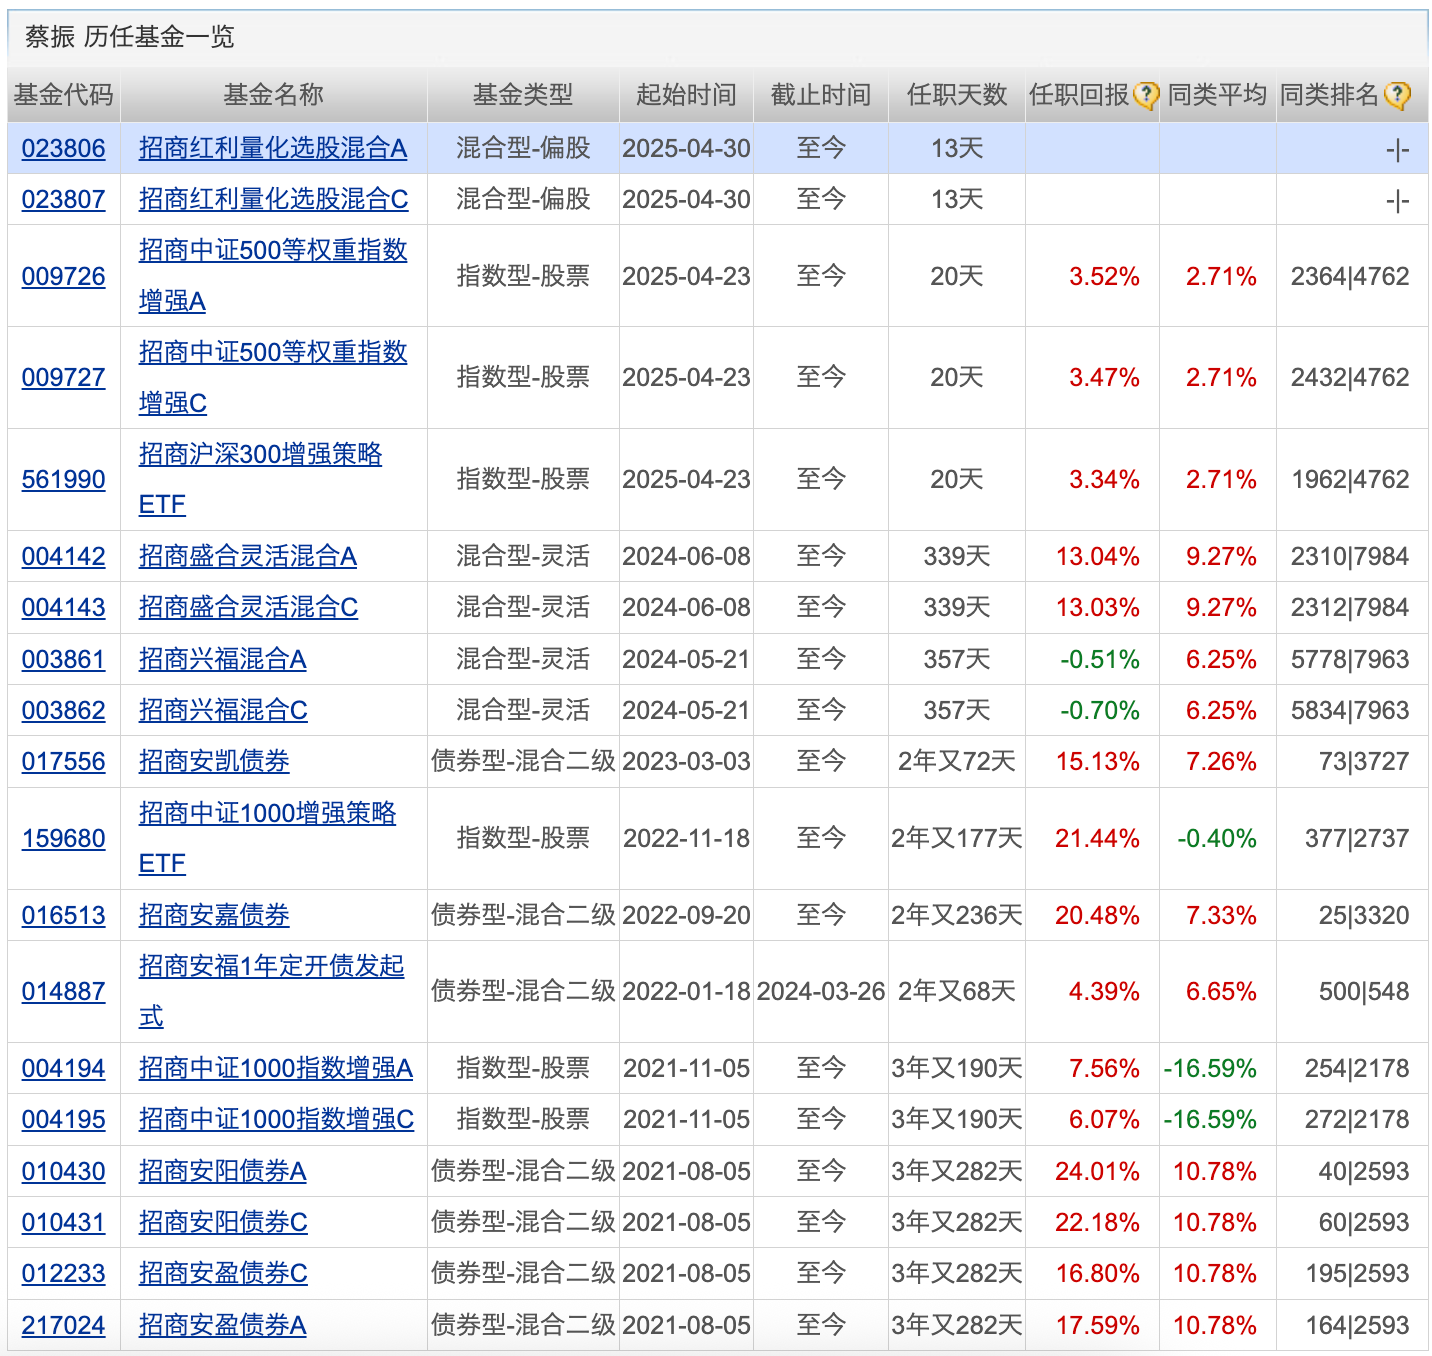Open 招商安阳债券C fund link
1432x1356 pixels.
pos(223,1223)
